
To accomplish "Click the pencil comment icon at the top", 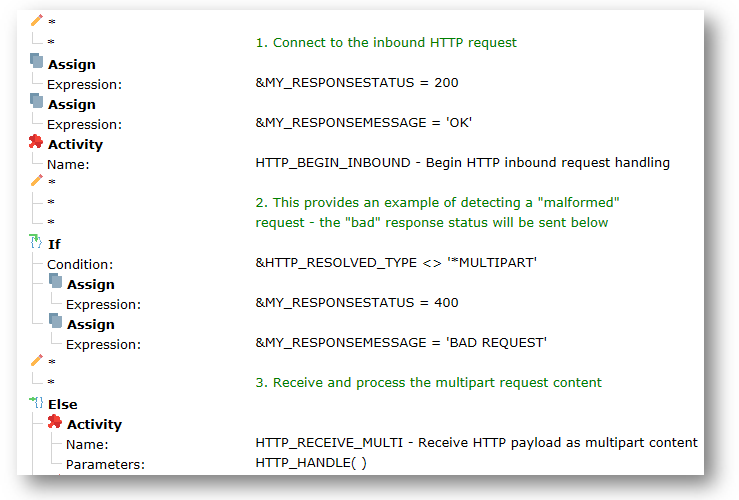I will (x=37, y=20).
